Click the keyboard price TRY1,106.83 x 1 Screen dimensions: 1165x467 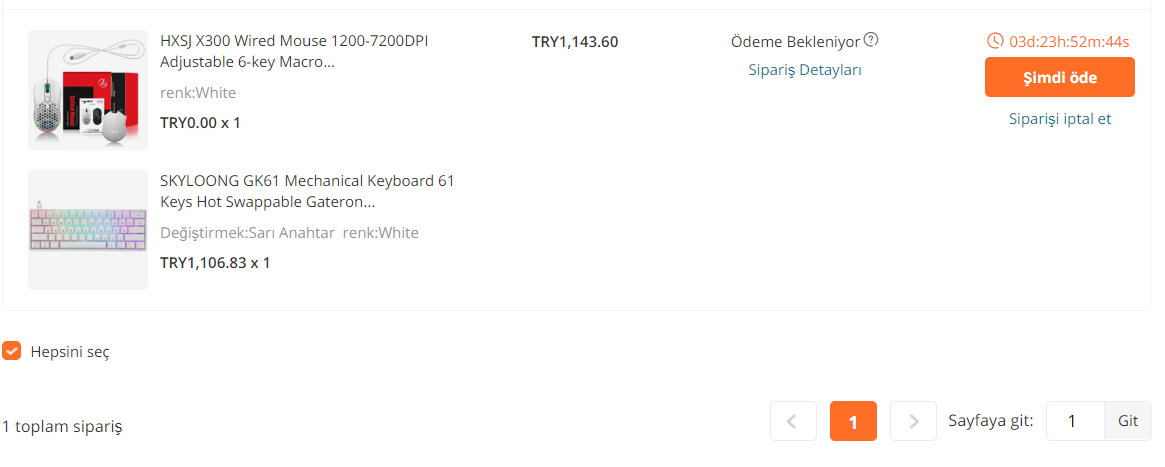pyautogui.click(x=215, y=263)
